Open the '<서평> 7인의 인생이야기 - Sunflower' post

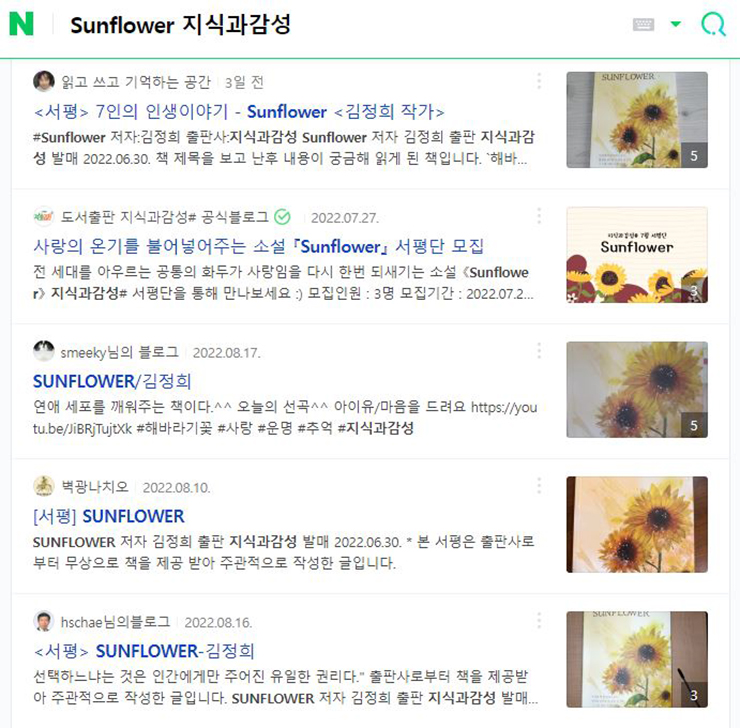click(239, 112)
